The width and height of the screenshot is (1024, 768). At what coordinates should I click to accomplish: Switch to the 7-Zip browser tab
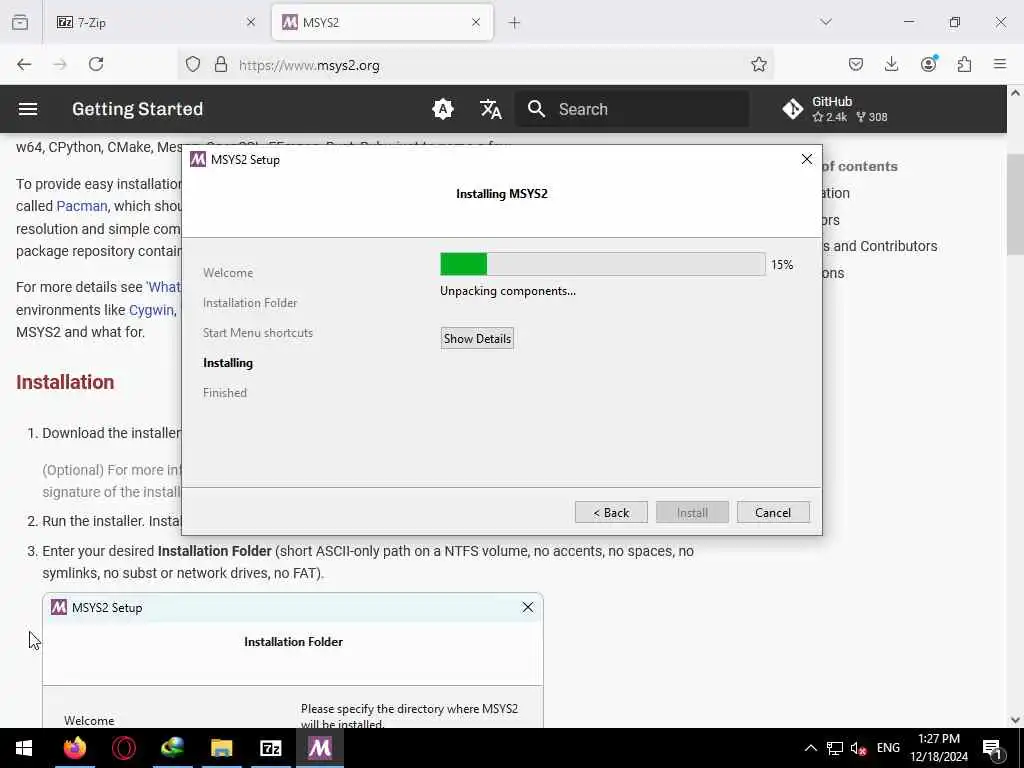[155, 22]
